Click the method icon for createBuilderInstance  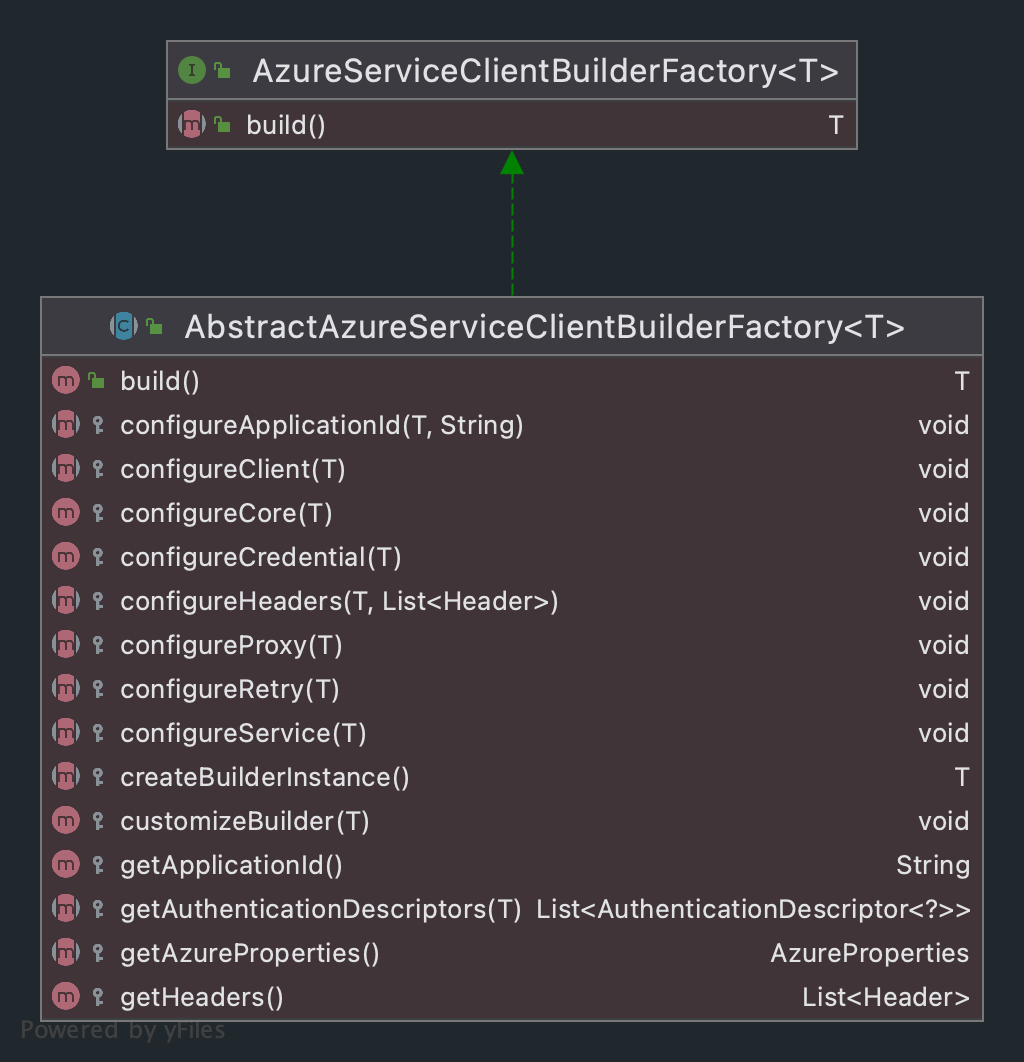point(66,777)
